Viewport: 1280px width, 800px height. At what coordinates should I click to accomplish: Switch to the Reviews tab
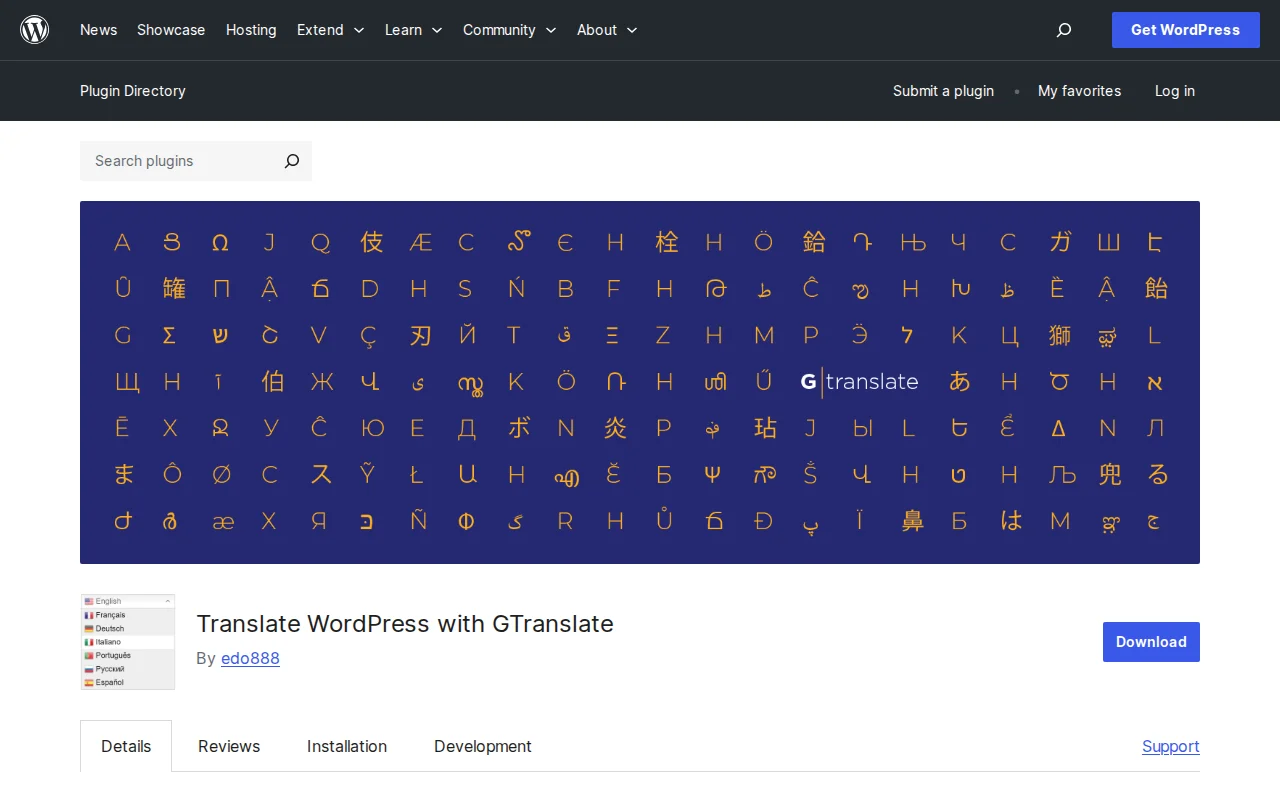pos(229,746)
